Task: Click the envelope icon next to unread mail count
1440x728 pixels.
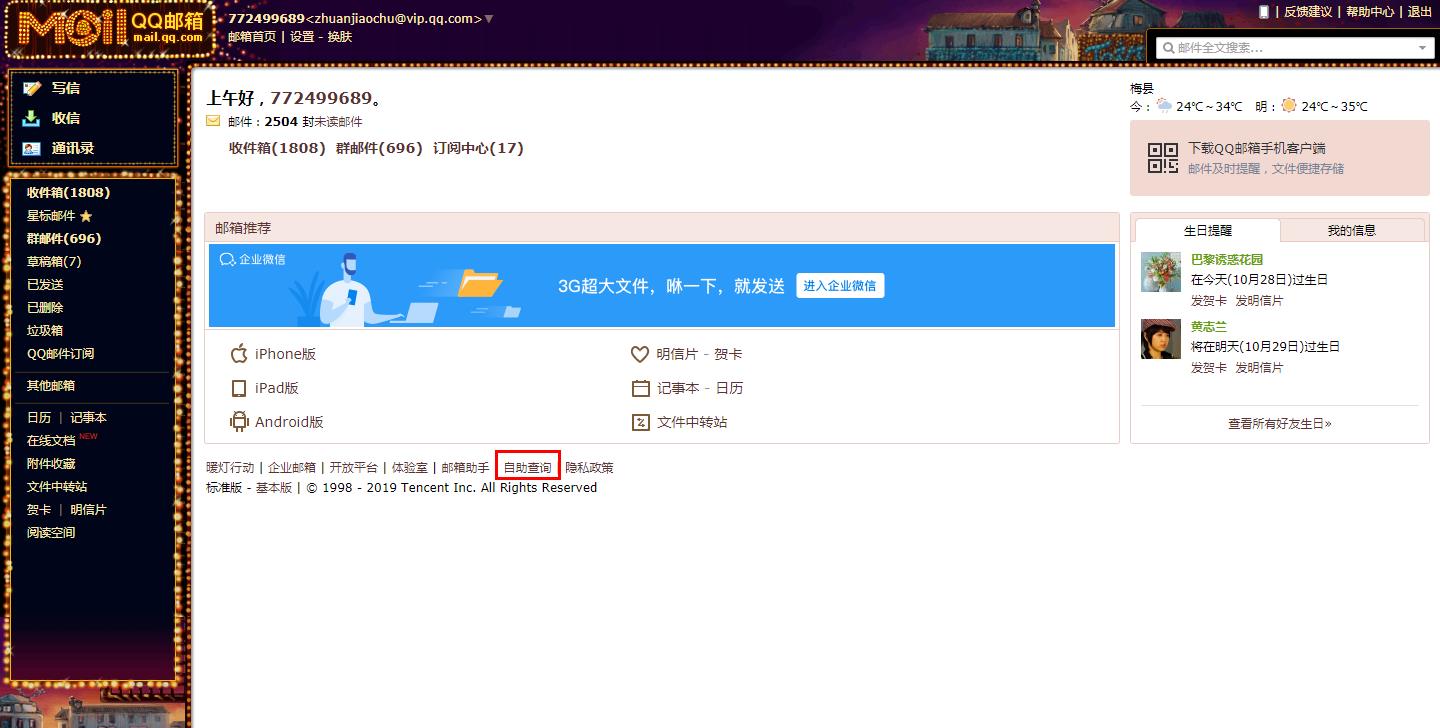Action: tap(213, 121)
